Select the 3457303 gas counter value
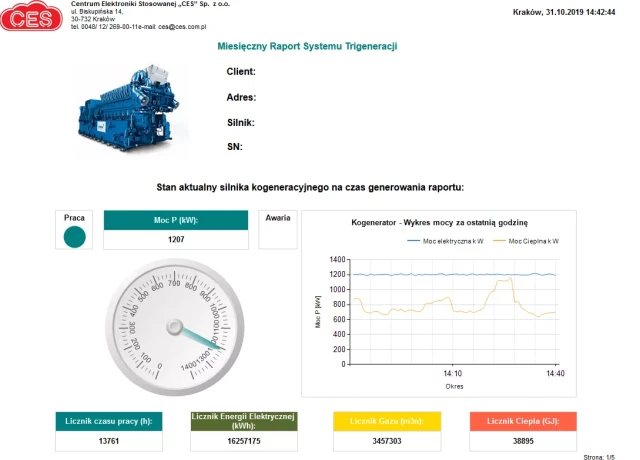Screen dimensions: 640x460 (x=386, y=441)
